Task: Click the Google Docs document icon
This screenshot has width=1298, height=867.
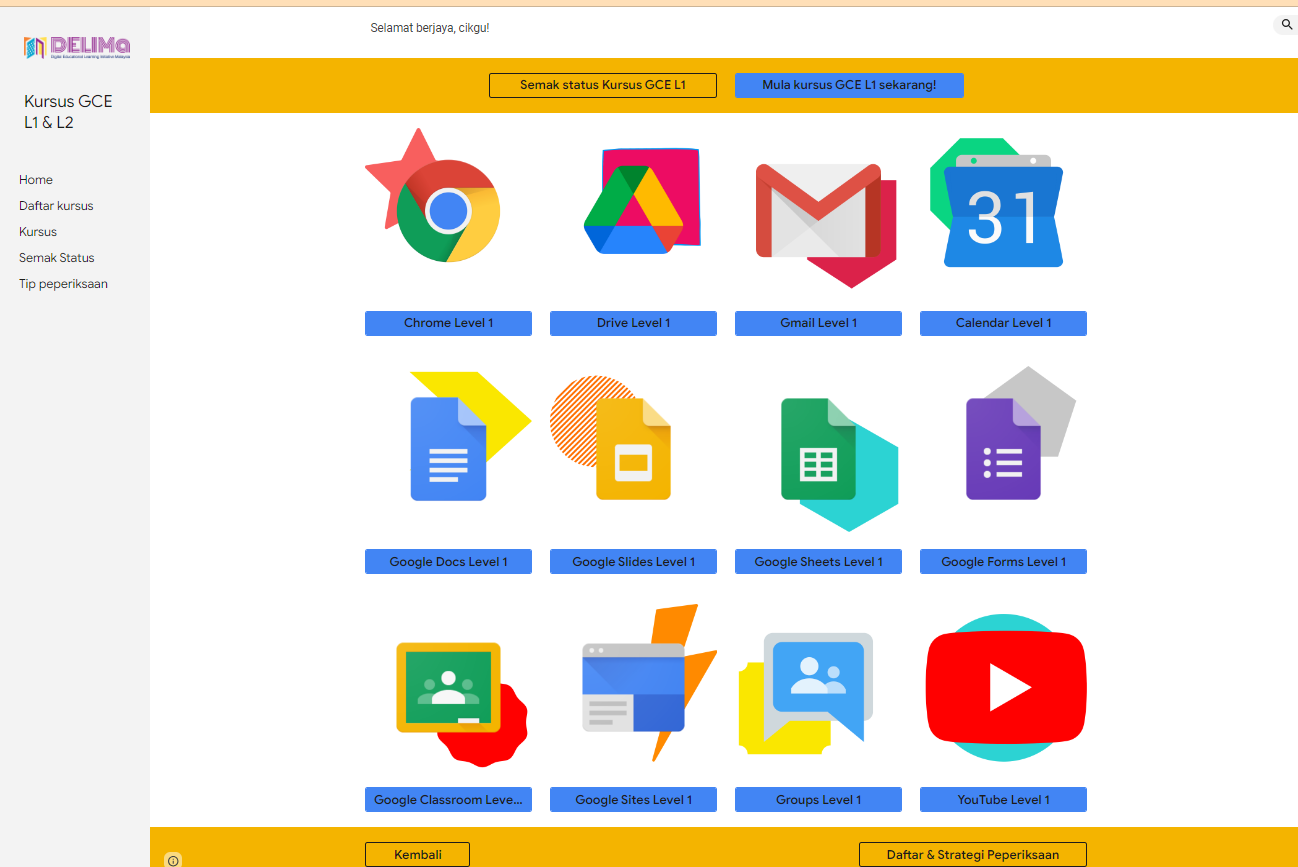Action: click(x=448, y=449)
